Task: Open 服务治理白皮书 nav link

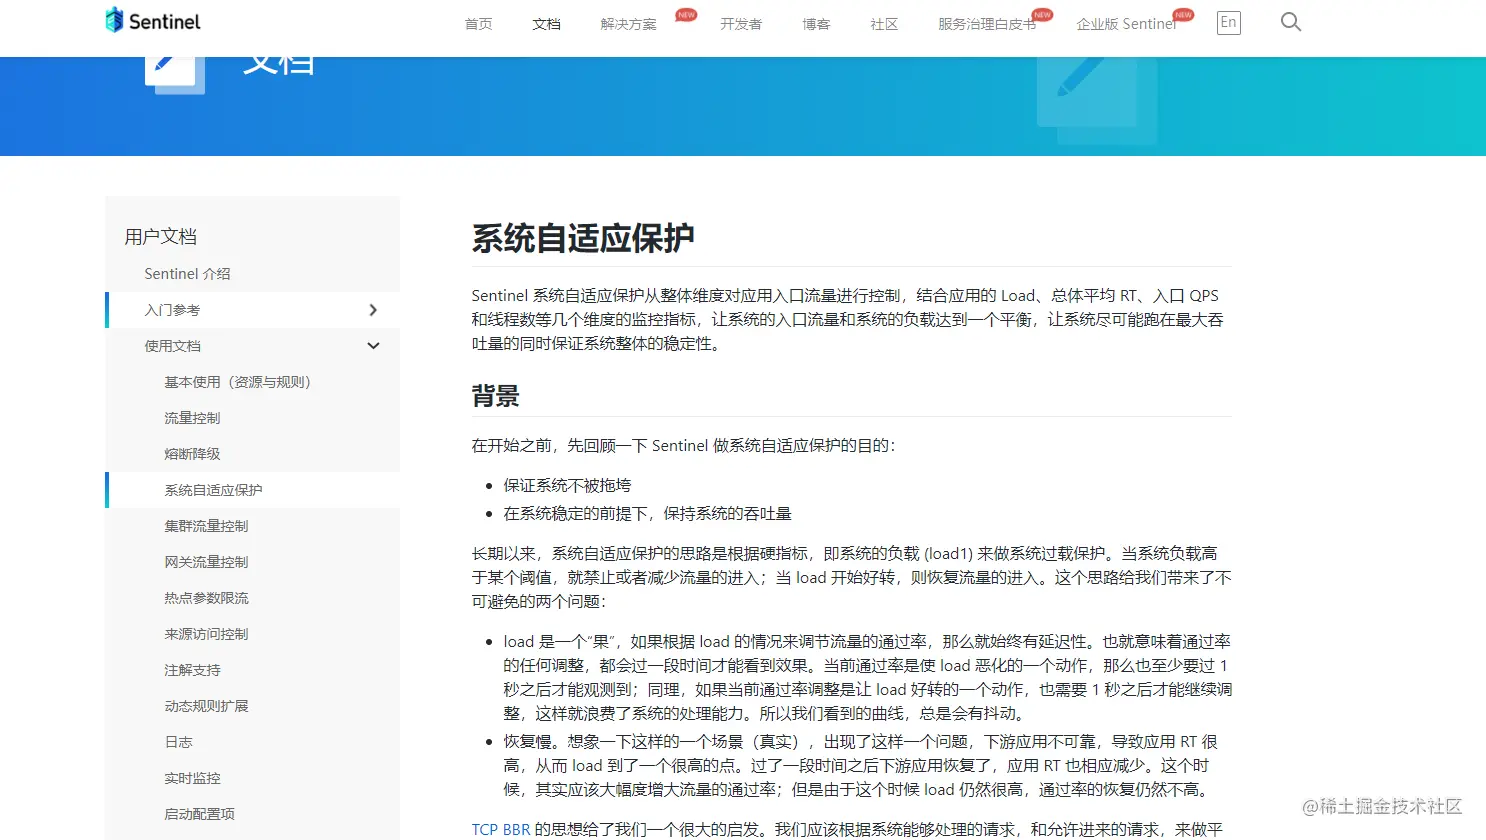Action: [987, 24]
